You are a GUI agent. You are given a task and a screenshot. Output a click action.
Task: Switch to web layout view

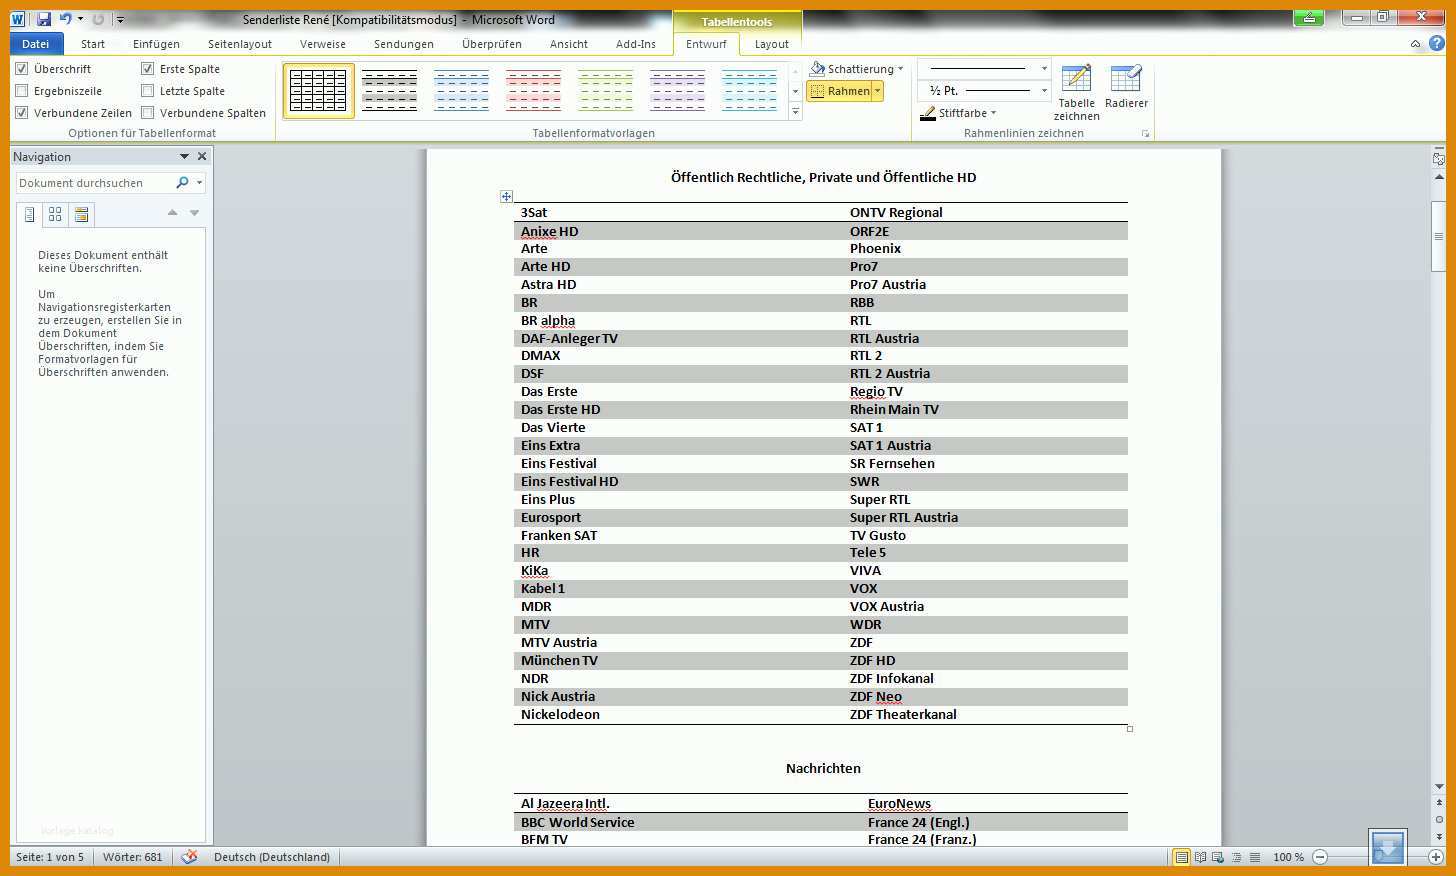tap(1217, 857)
